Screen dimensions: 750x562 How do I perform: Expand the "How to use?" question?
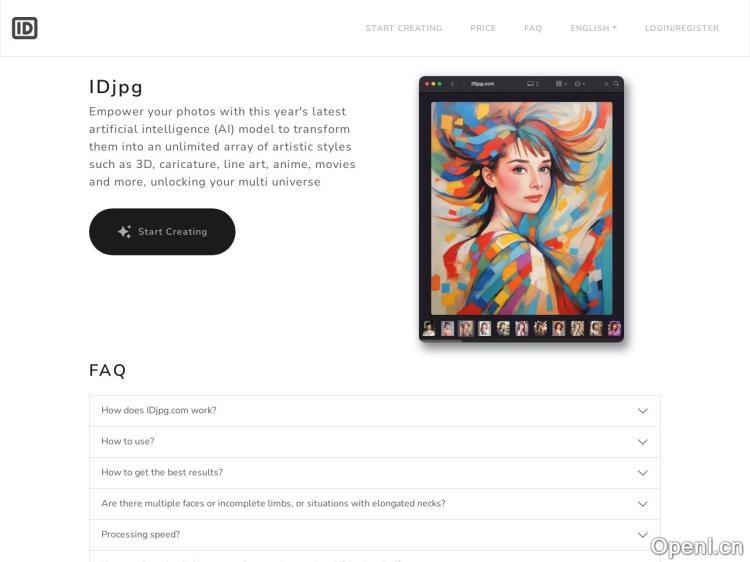tap(375, 442)
